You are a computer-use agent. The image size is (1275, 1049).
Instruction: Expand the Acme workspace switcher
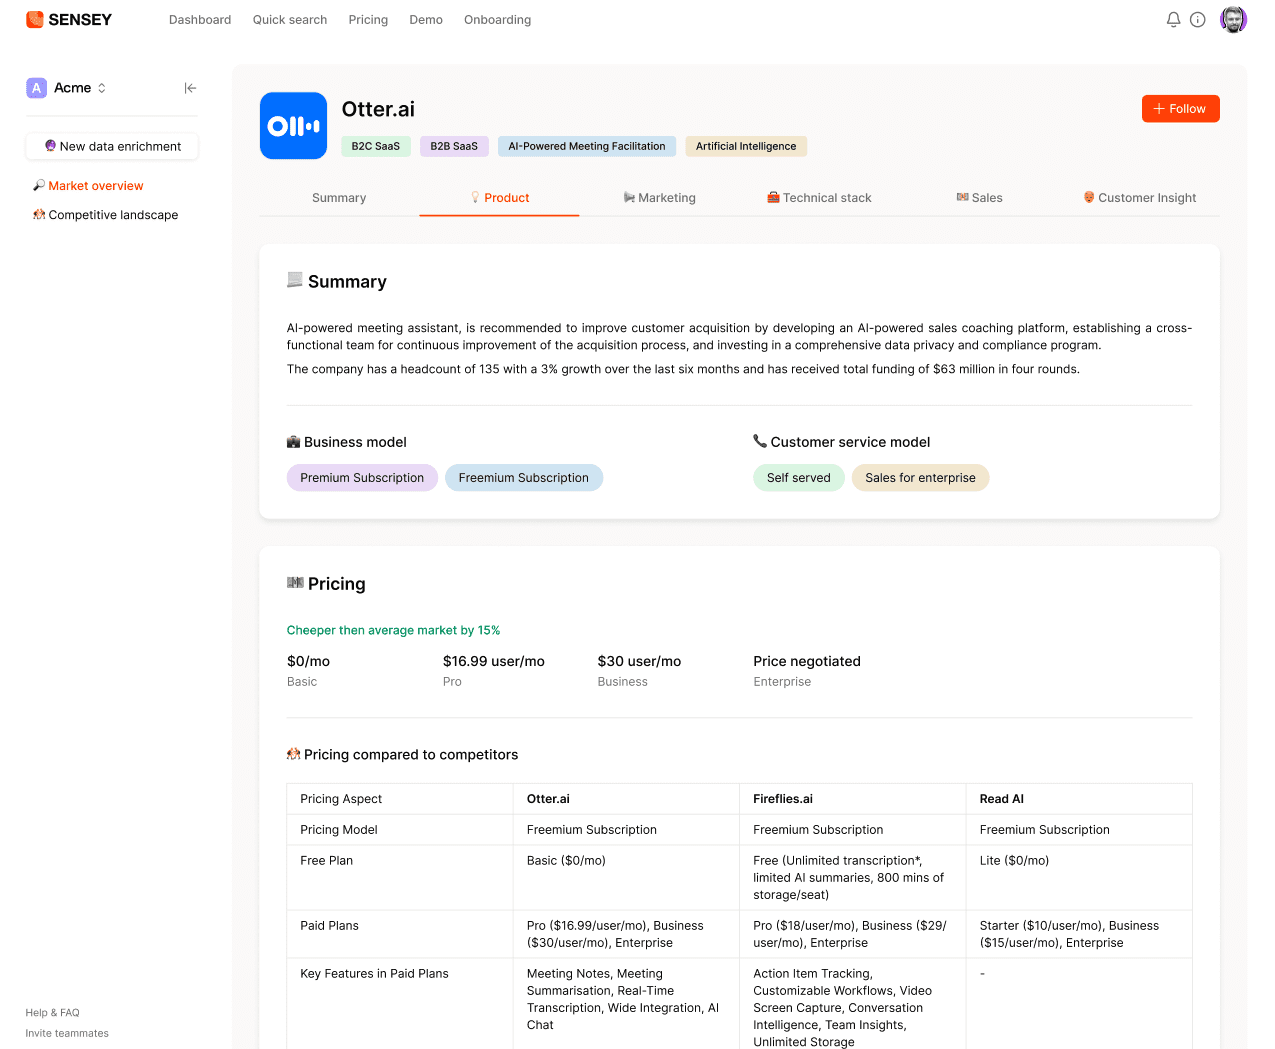coord(101,88)
